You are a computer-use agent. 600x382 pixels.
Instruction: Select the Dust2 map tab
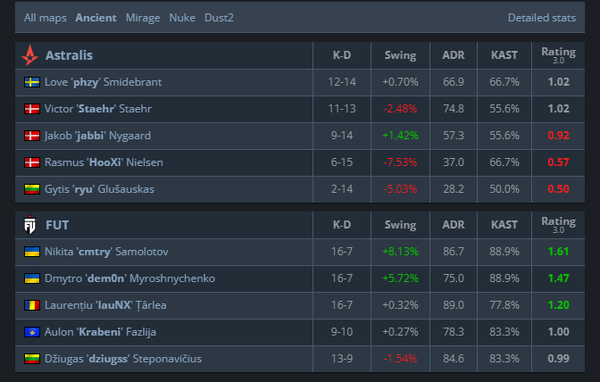tap(219, 18)
